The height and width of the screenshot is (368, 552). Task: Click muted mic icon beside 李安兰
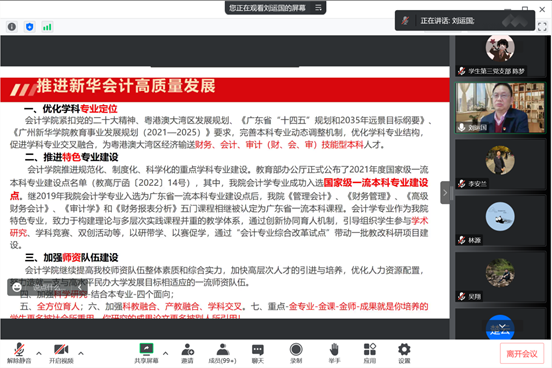point(462,184)
